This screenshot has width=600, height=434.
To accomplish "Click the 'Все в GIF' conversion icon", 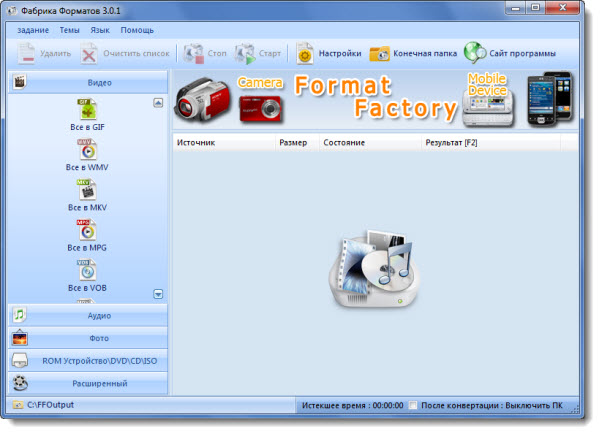I will 88,110.
